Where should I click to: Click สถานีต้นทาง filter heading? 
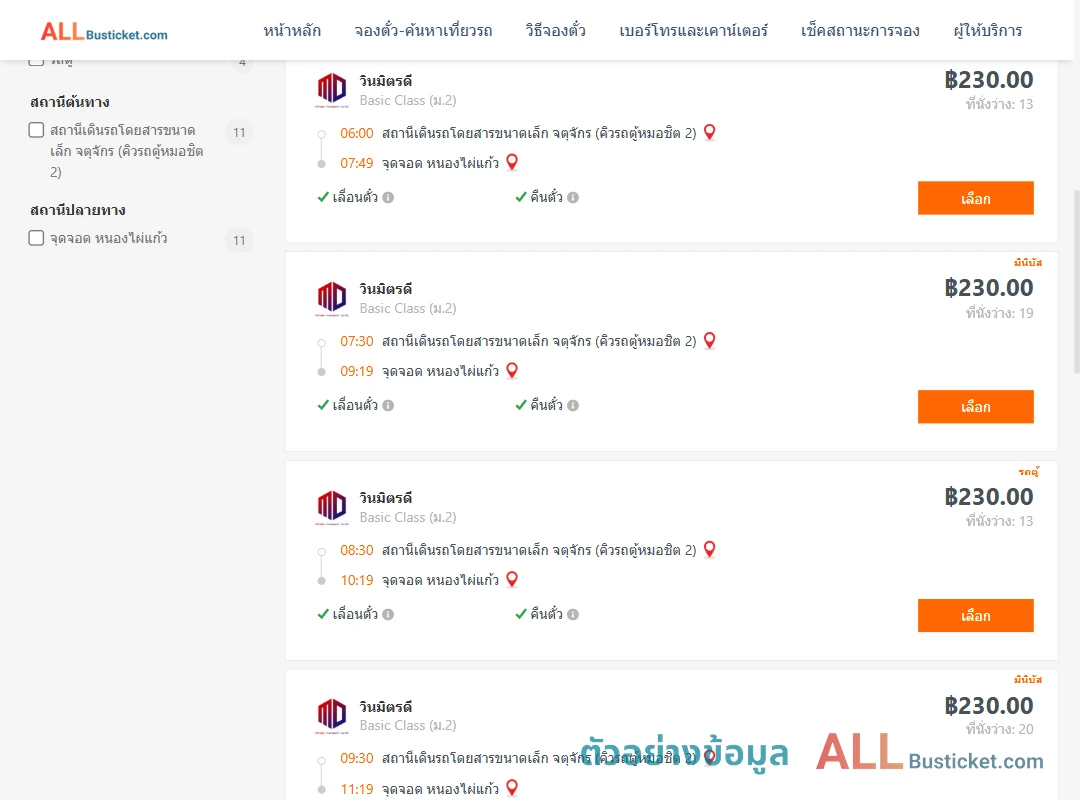coord(70,102)
